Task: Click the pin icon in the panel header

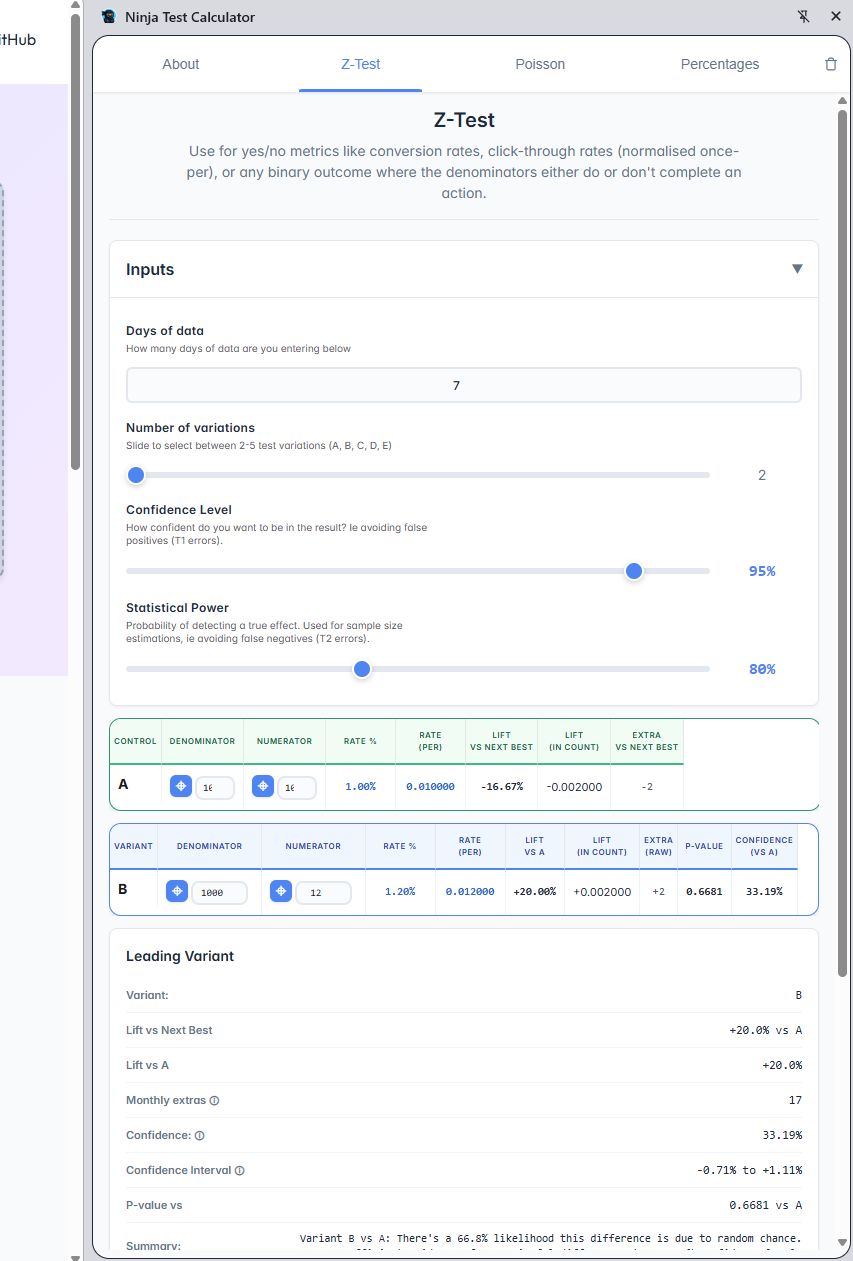Action: pyautogui.click(x=804, y=16)
